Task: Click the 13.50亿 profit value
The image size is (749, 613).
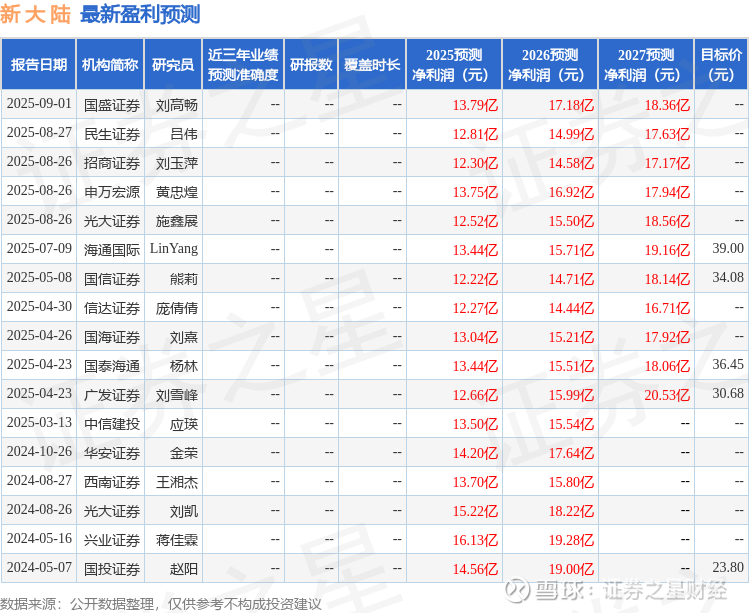Action: point(475,424)
